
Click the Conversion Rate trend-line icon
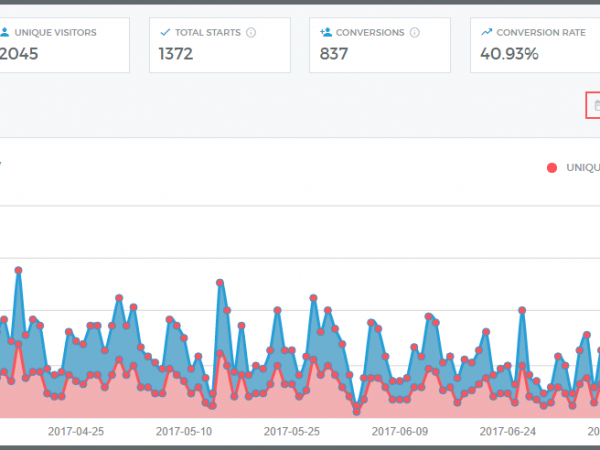click(486, 32)
